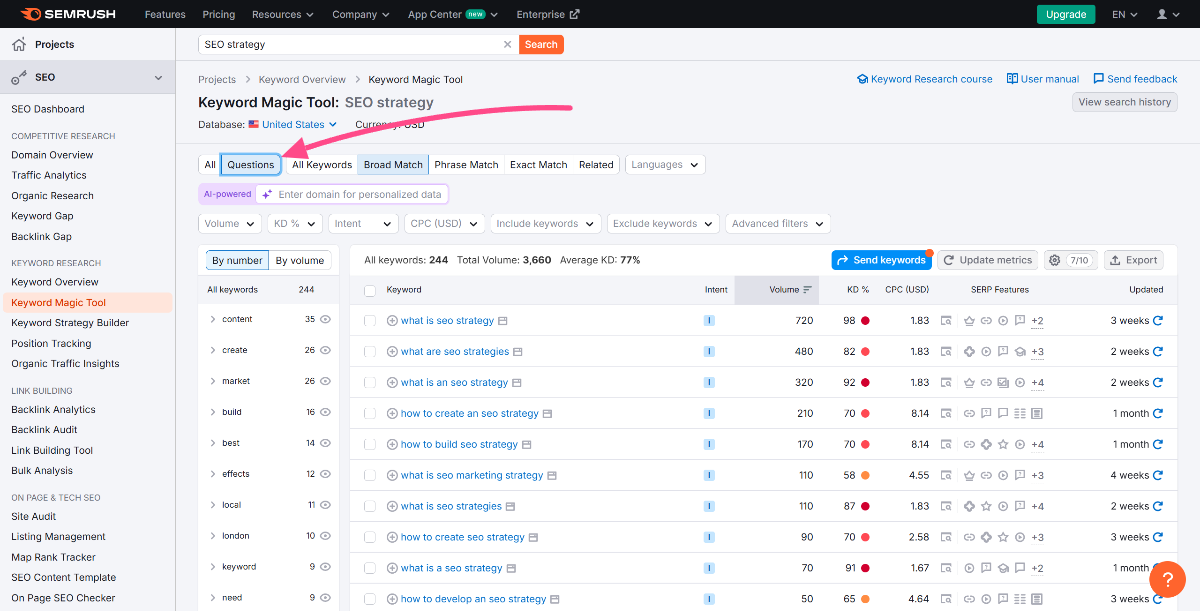1200x611 pixels.
Task: Open Include keywords dropdown
Action: [x=545, y=224]
